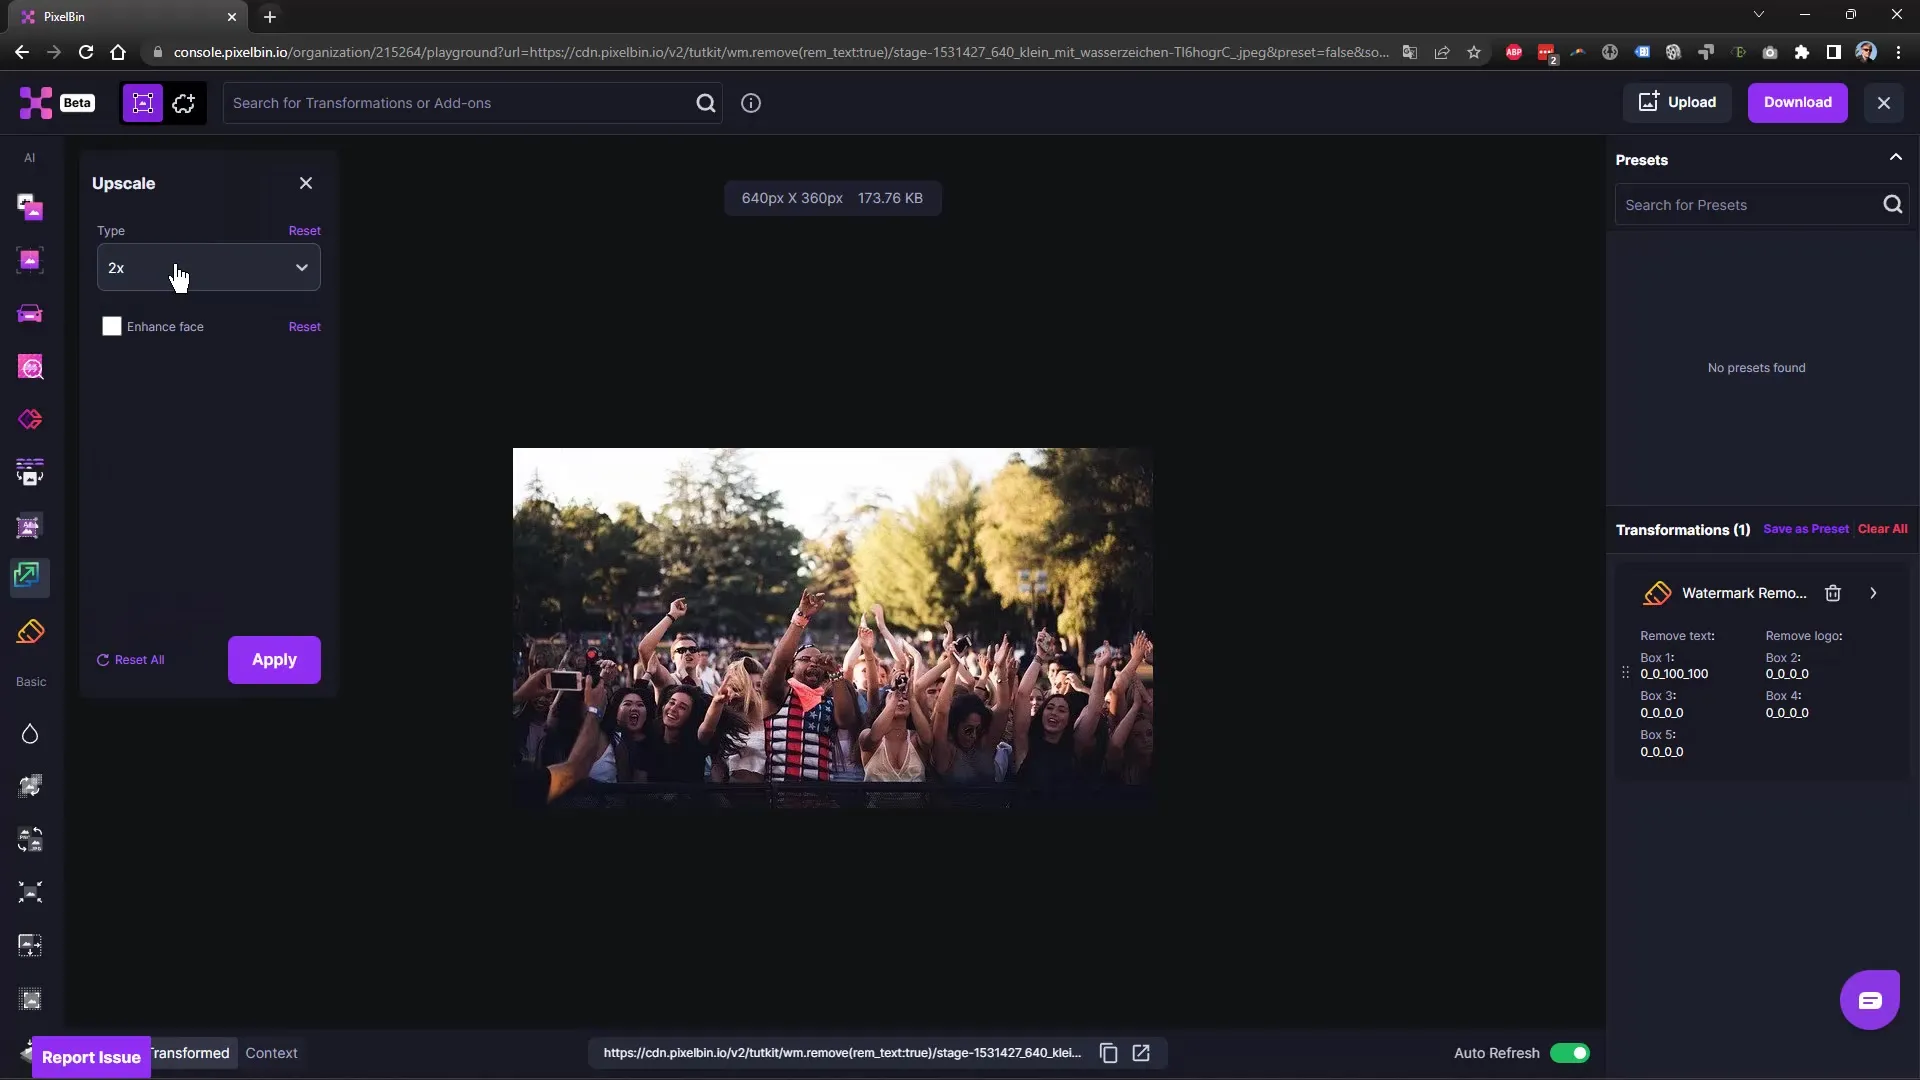The image size is (1920, 1080).
Task: Click the Apply button for upscale
Action: (274, 659)
